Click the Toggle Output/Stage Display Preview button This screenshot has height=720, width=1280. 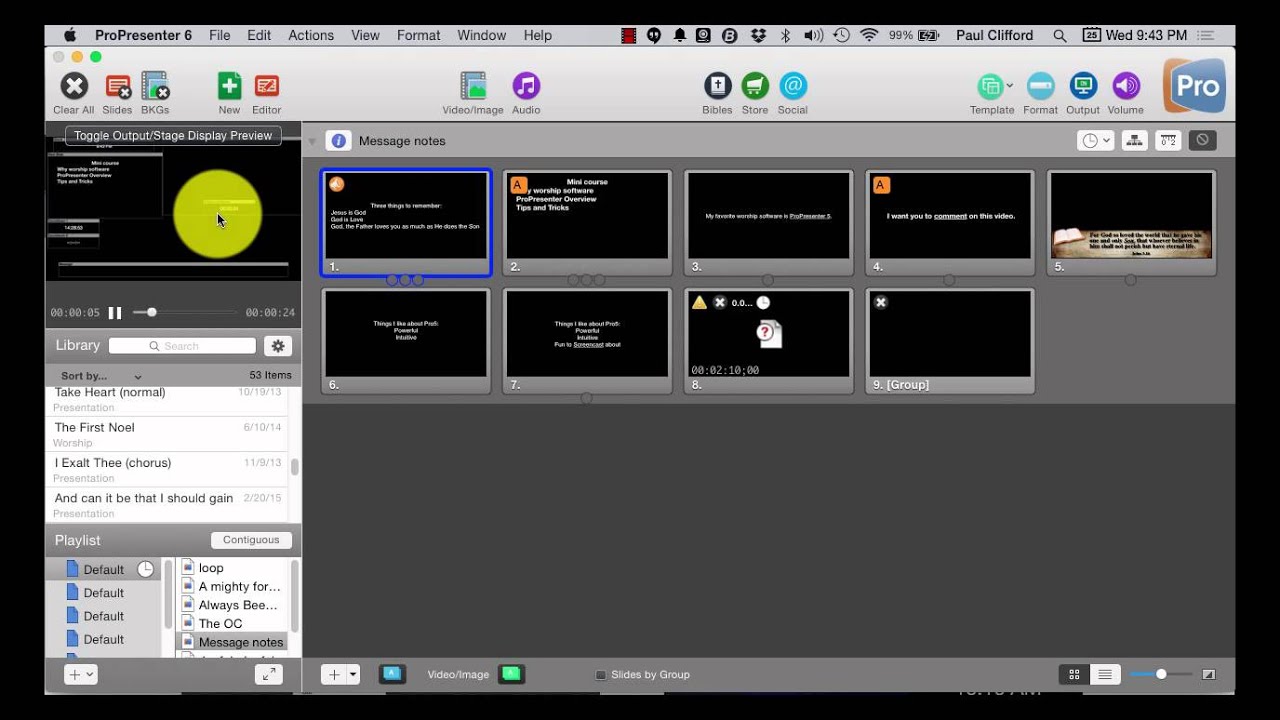(173, 136)
